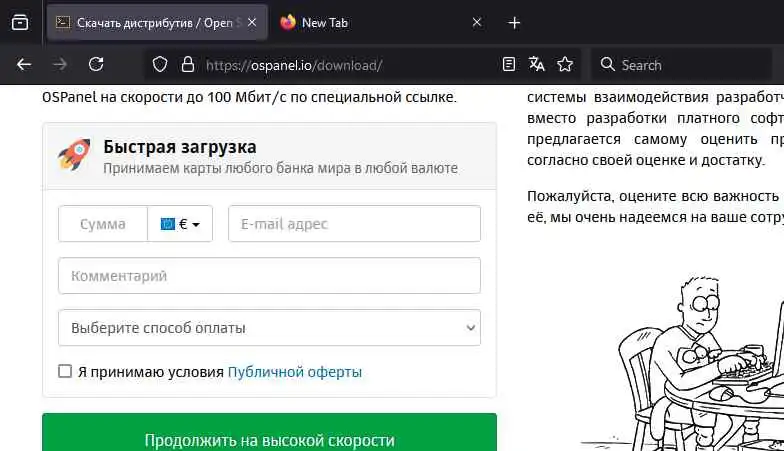
Task: Toggle reader view for page
Action: (508, 64)
